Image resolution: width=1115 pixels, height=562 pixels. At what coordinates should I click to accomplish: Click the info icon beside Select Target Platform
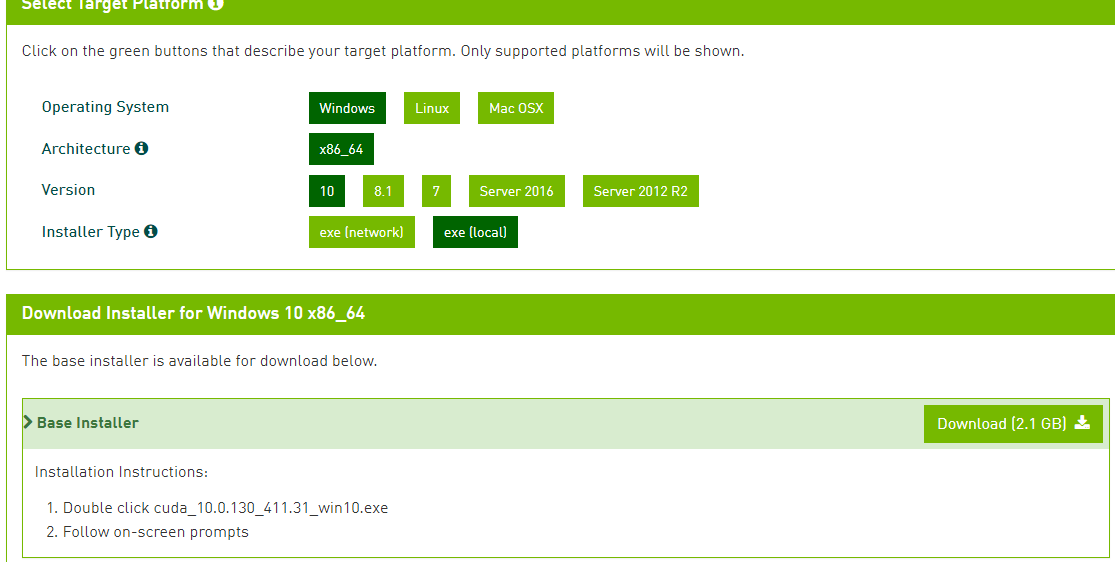pyautogui.click(x=217, y=4)
